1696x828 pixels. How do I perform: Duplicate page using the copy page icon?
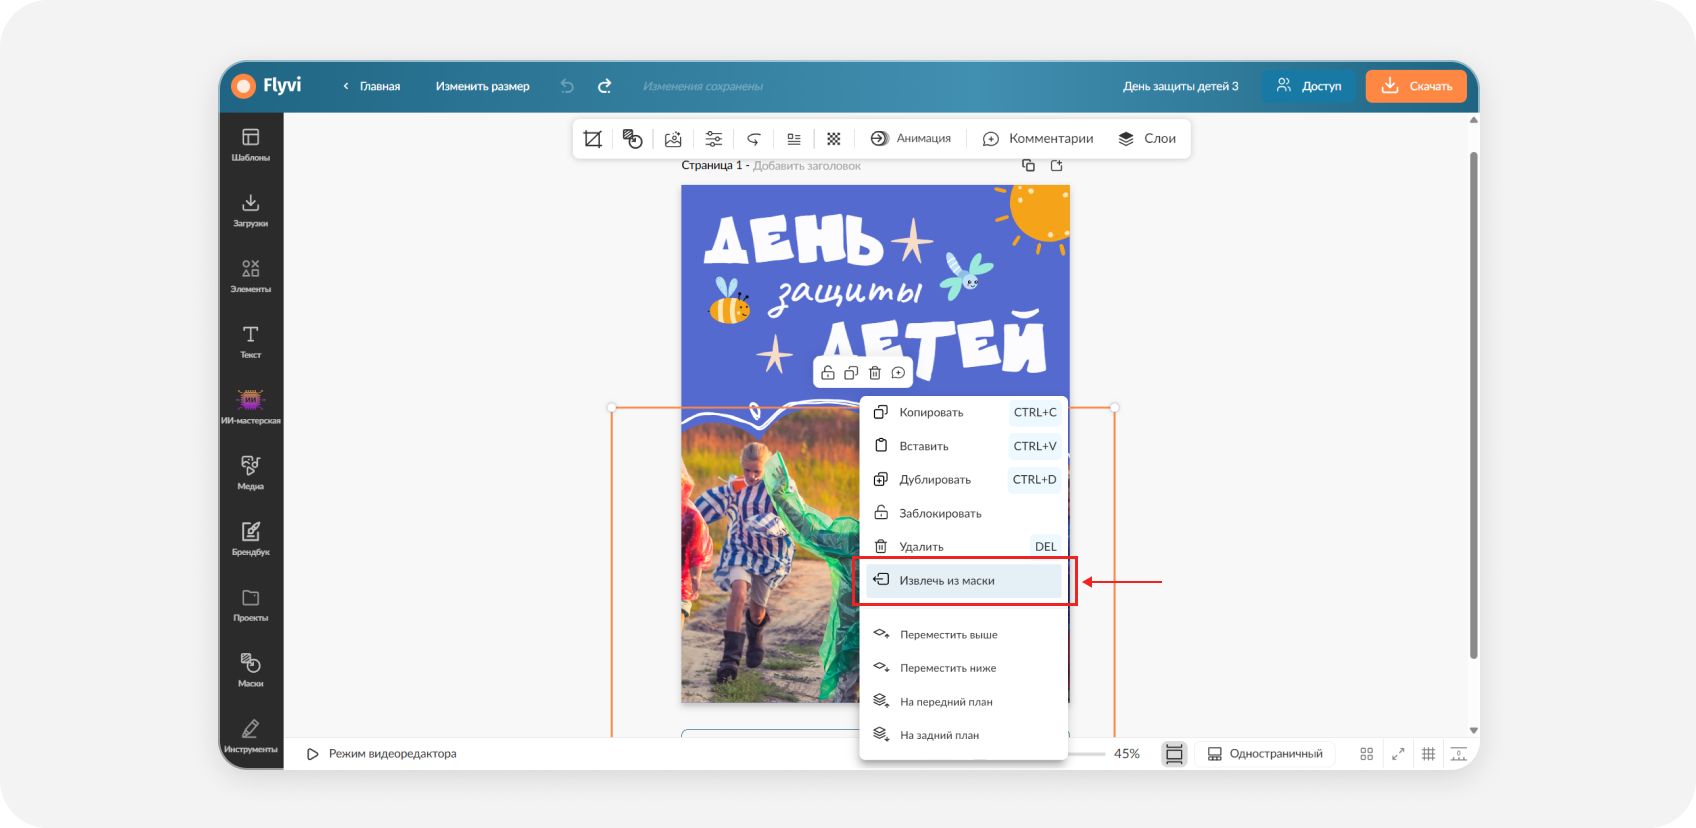pos(1028,165)
